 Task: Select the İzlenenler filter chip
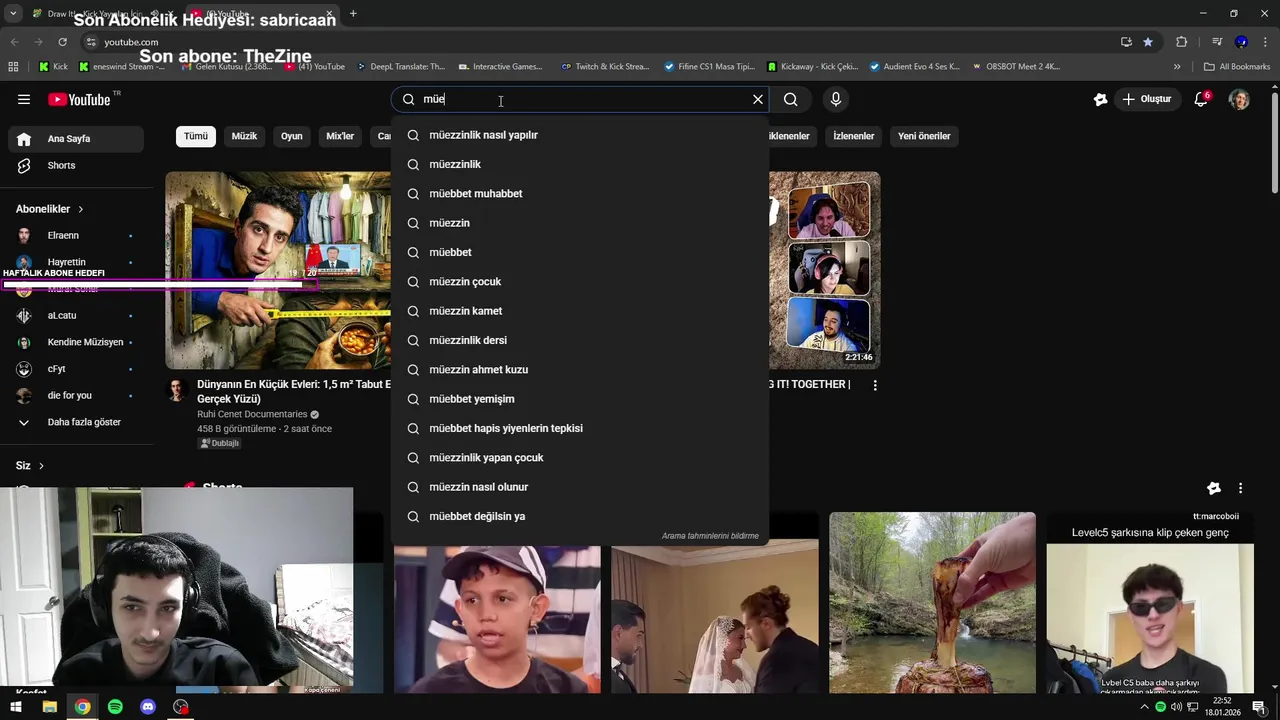click(854, 136)
